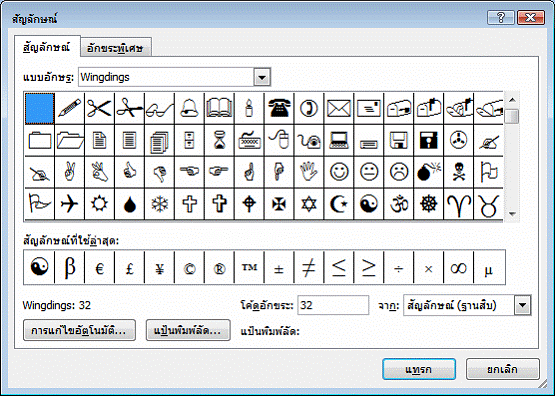Viewport: 555px width, 396px height.
Task: Select the Star of David symbol
Action: coord(309,204)
